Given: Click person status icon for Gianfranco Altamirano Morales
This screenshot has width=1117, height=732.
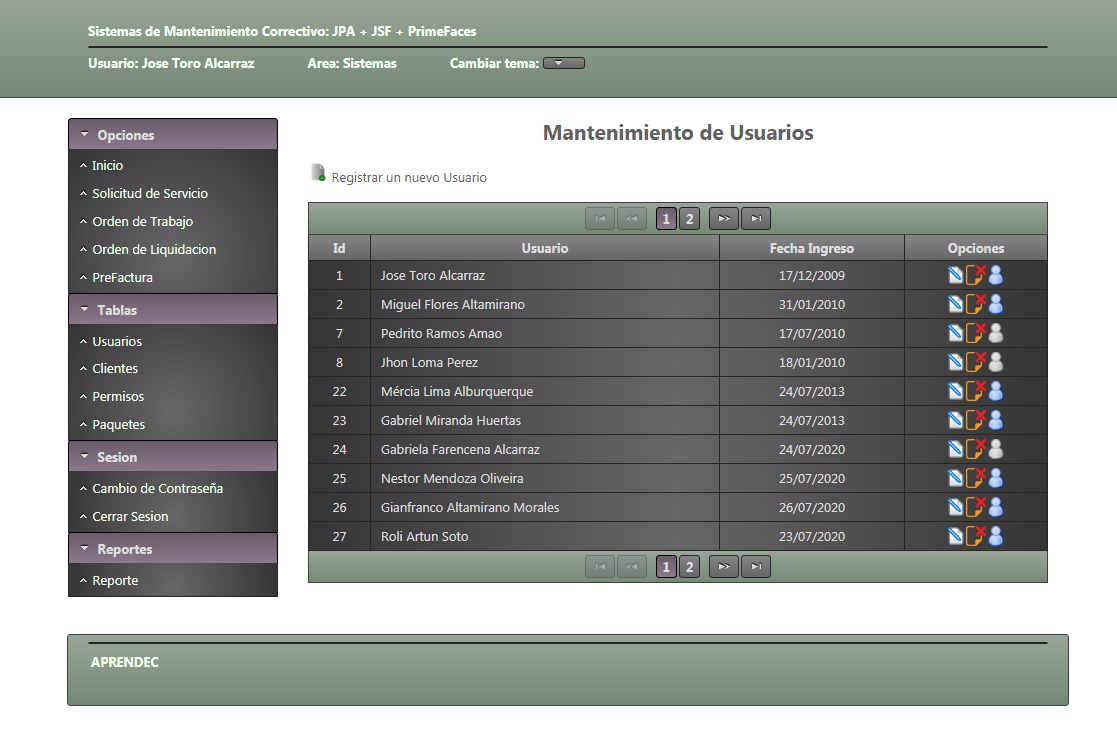Looking at the screenshot, I should click(996, 507).
